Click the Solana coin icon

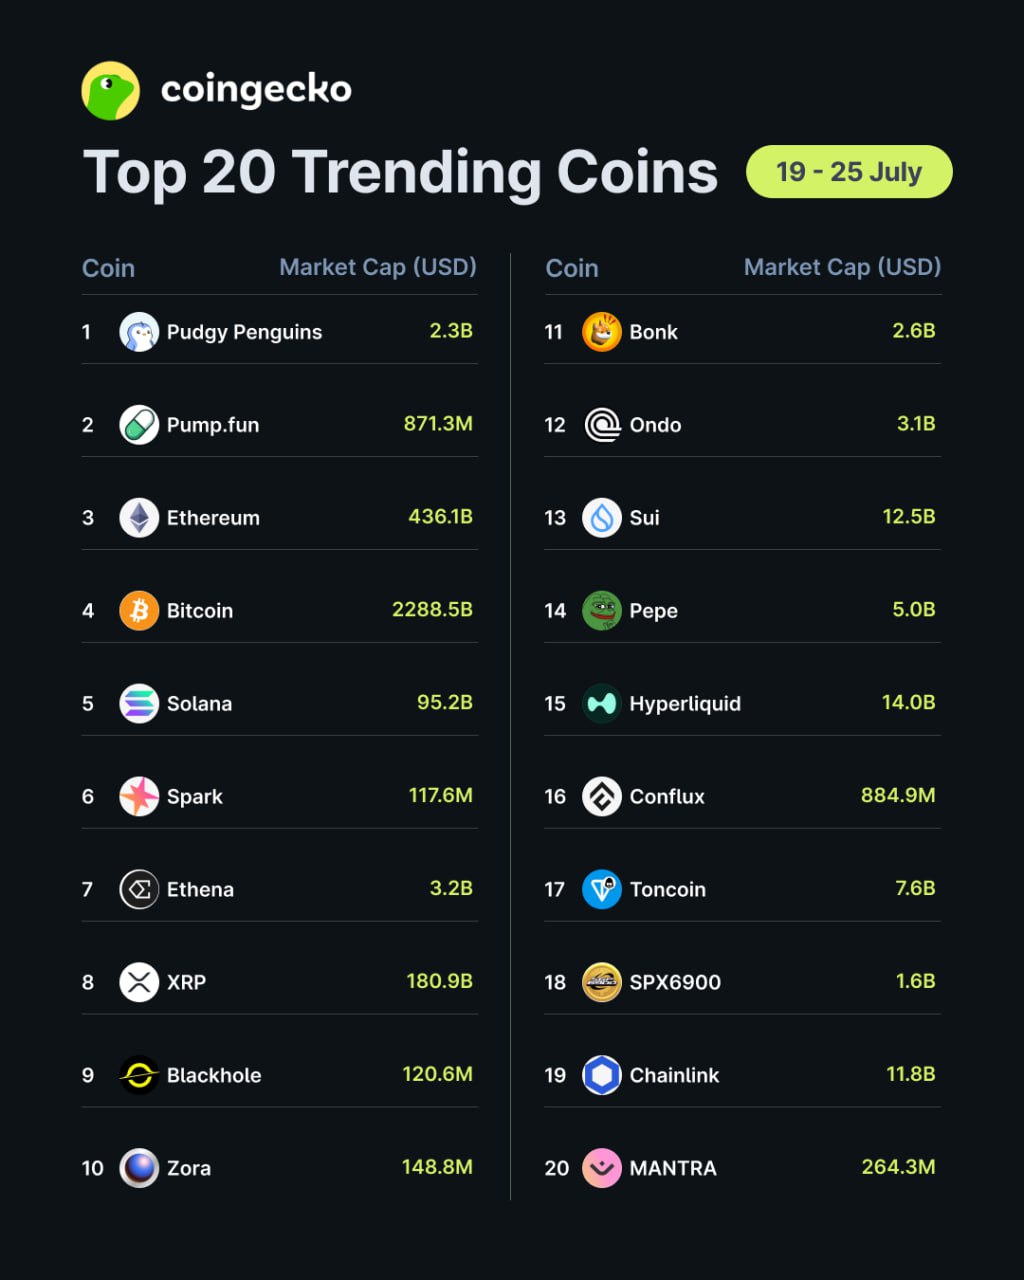tap(139, 704)
